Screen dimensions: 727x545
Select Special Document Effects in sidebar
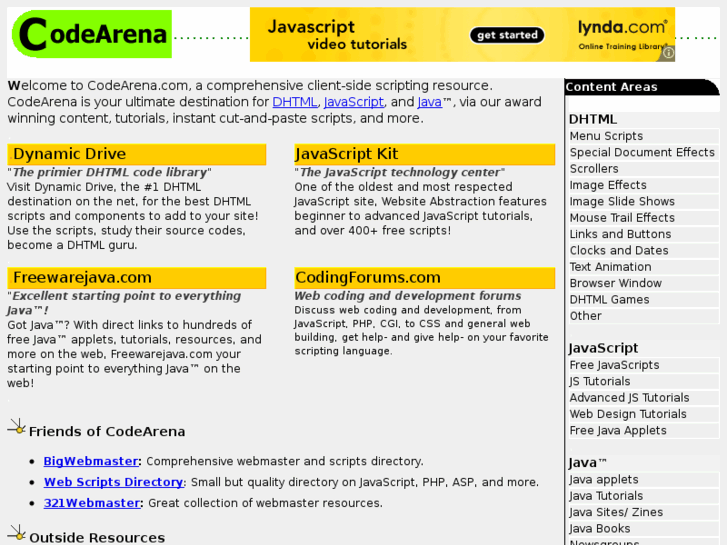642,152
